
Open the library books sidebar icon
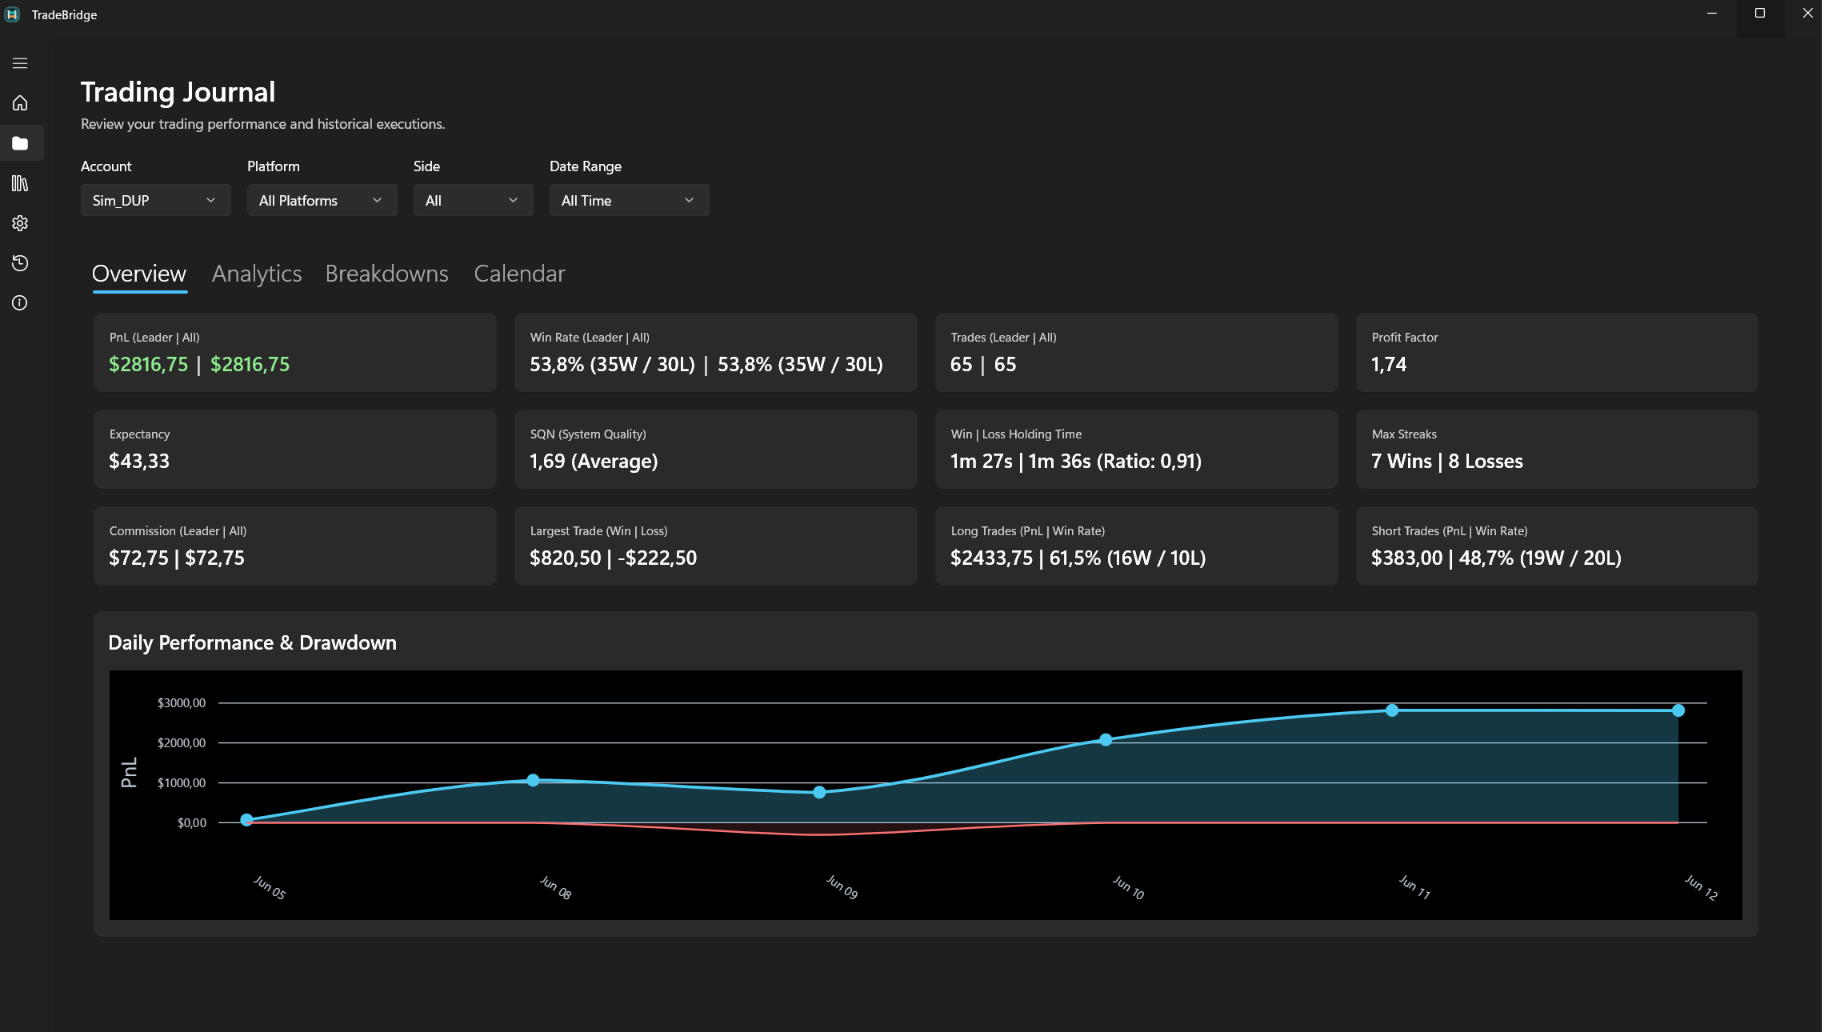(20, 183)
